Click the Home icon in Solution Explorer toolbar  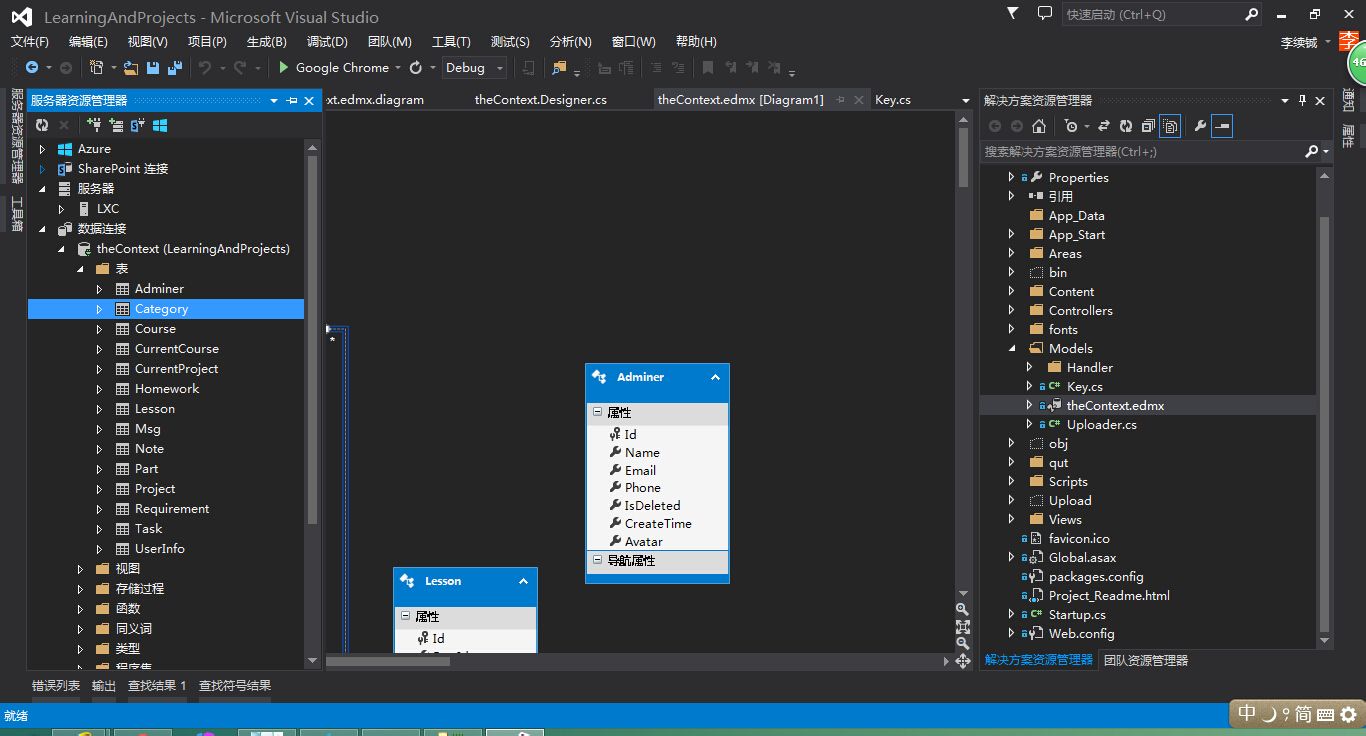pyautogui.click(x=1038, y=125)
